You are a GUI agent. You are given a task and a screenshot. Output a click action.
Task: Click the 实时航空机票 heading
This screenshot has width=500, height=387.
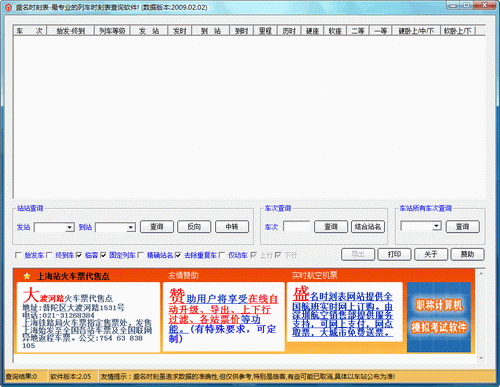[x=314, y=275]
